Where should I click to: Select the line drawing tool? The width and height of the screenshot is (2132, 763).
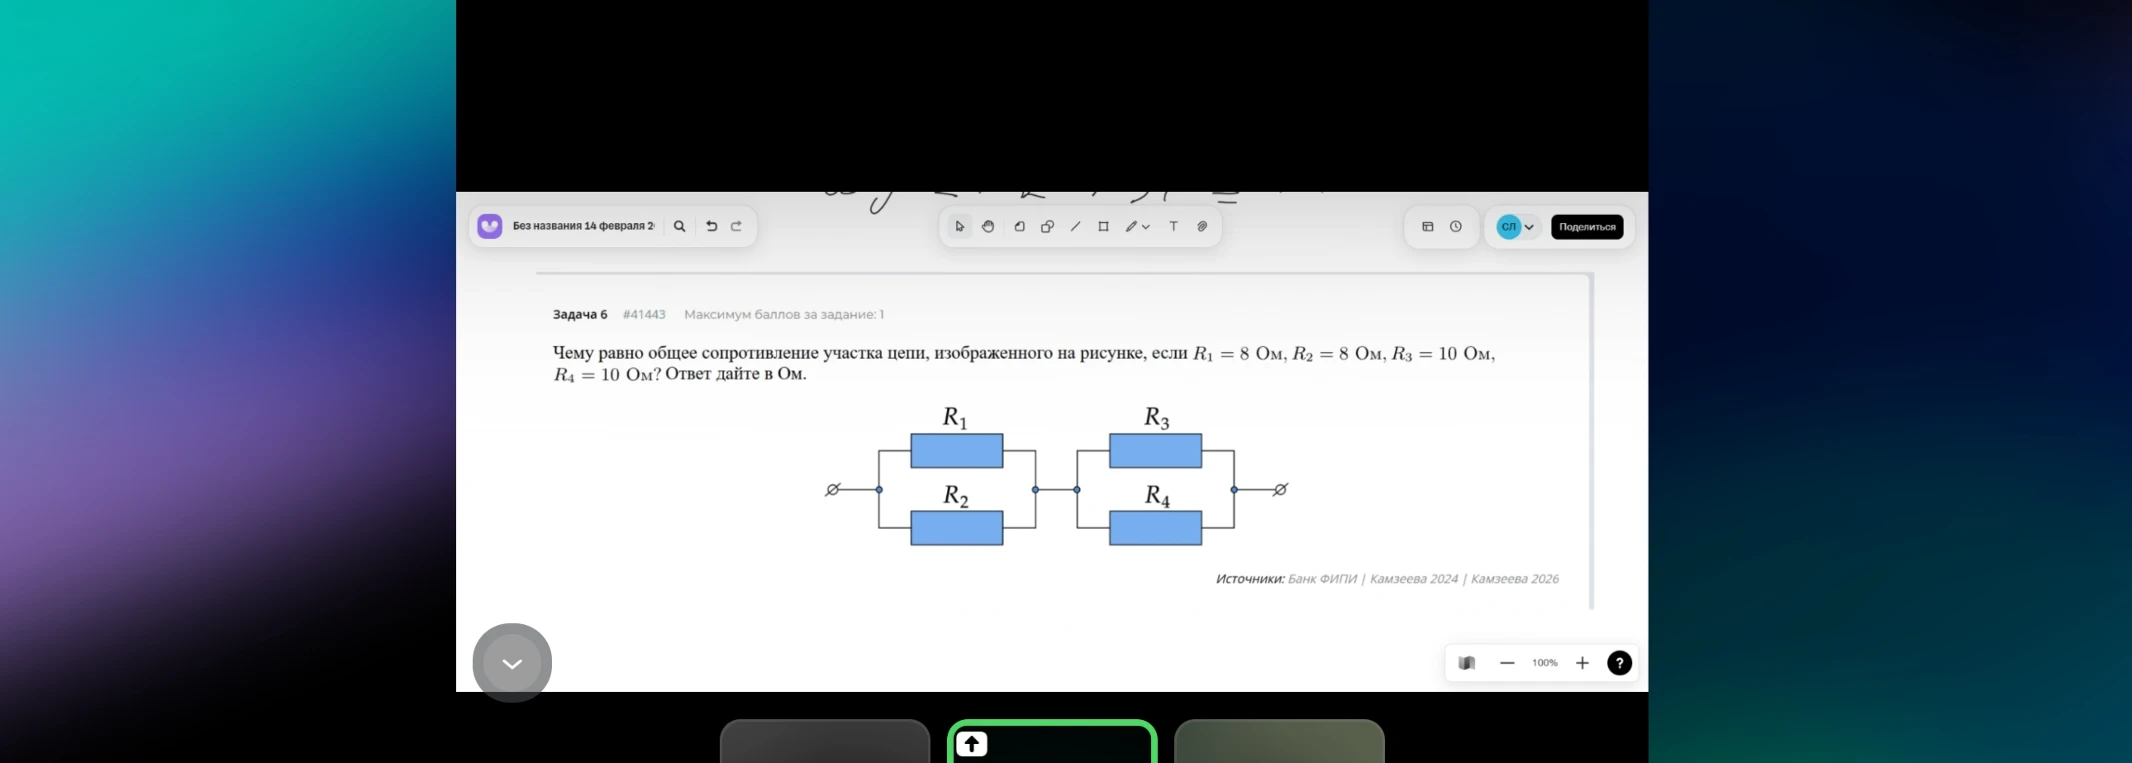[1076, 227]
